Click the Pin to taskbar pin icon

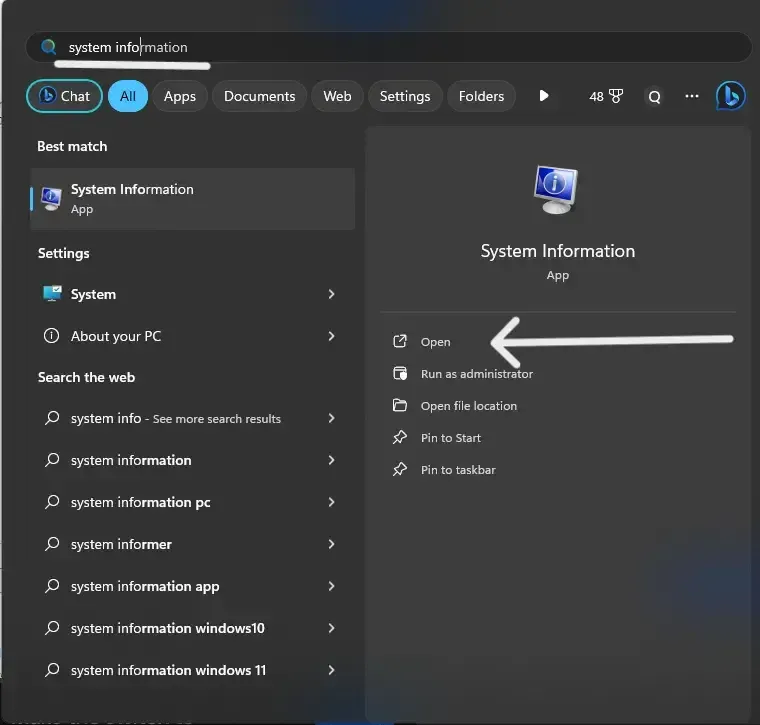pyautogui.click(x=399, y=469)
